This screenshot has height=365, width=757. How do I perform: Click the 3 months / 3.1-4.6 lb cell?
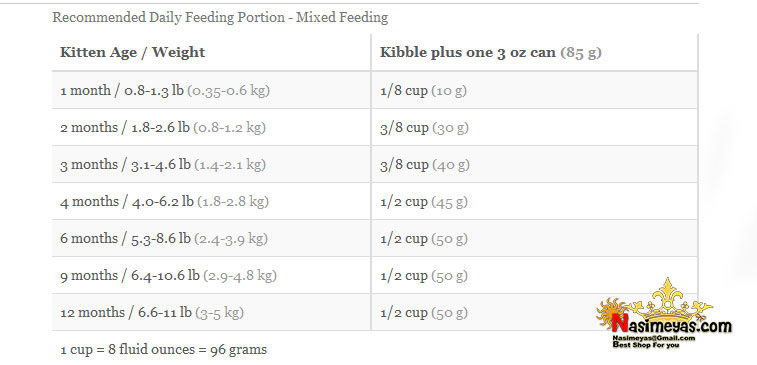[211, 165]
